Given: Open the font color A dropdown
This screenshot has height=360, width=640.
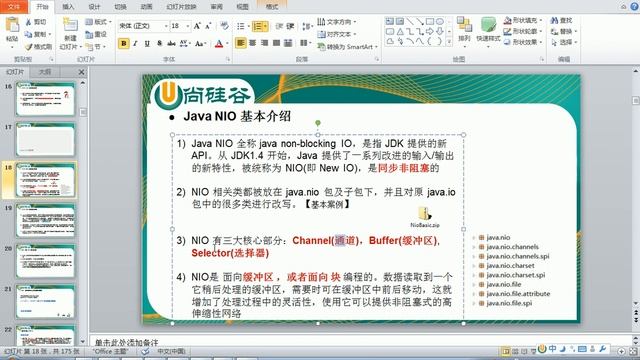Looking at the screenshot, I should coord(227,43).
